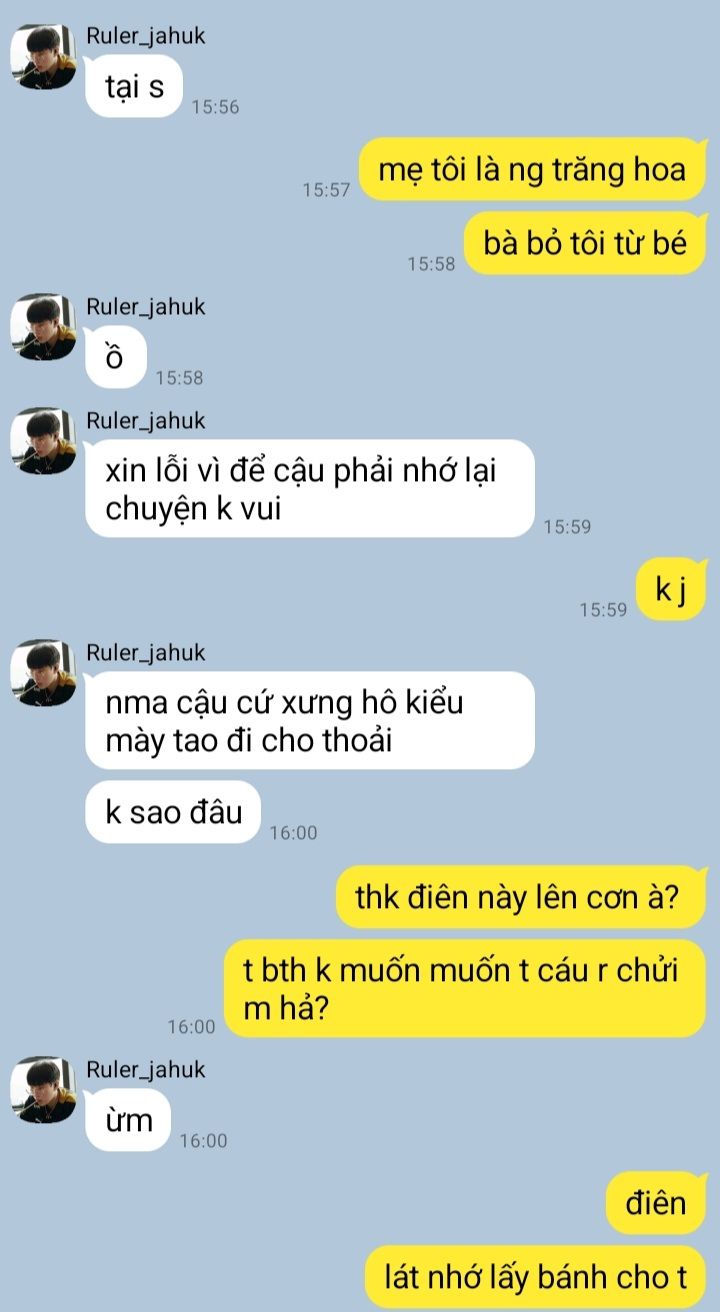Open Ruler_jahuk avatar beside 'tại s' message

[x=43, y=58]
